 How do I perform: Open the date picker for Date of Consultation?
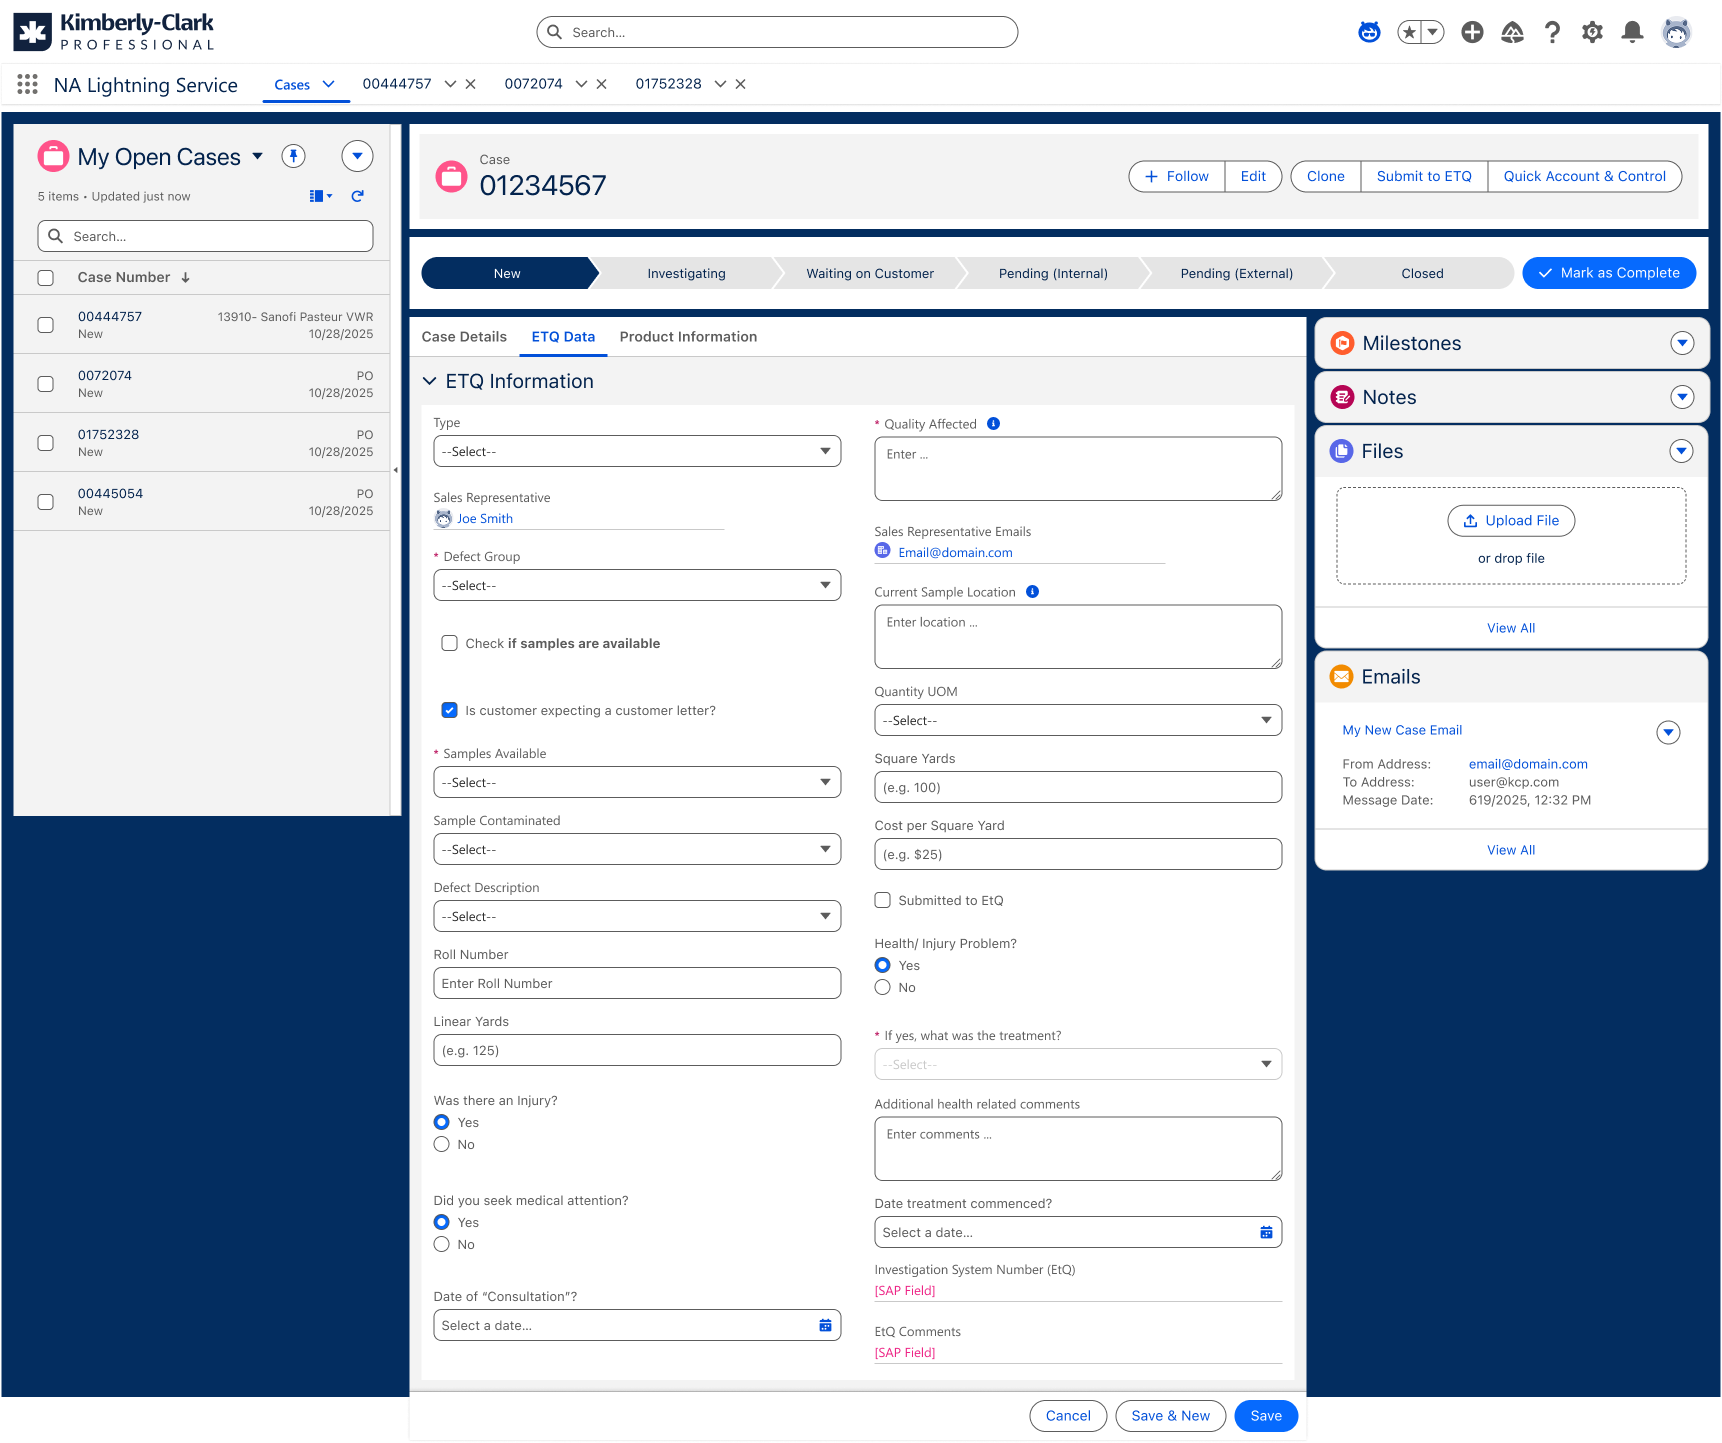[x=825, y=1325]
